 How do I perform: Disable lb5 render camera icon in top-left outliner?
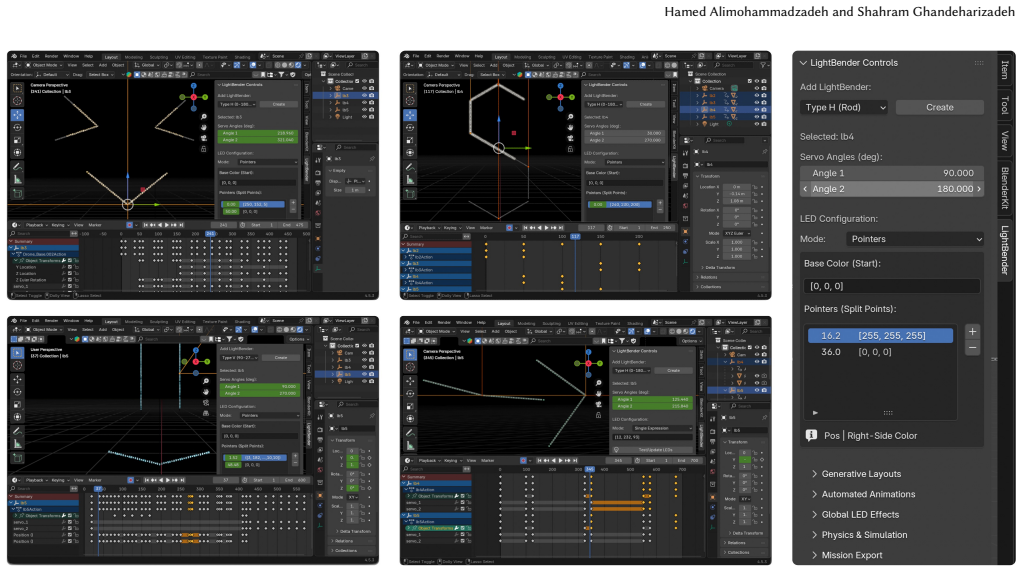click(372, 109)
